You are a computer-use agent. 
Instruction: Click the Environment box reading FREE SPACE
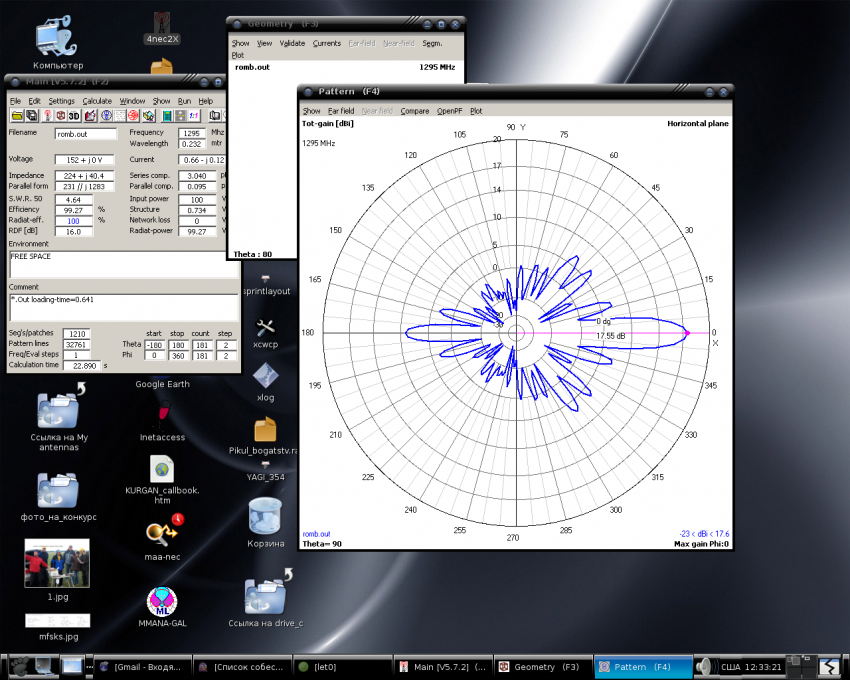(124, 264)
